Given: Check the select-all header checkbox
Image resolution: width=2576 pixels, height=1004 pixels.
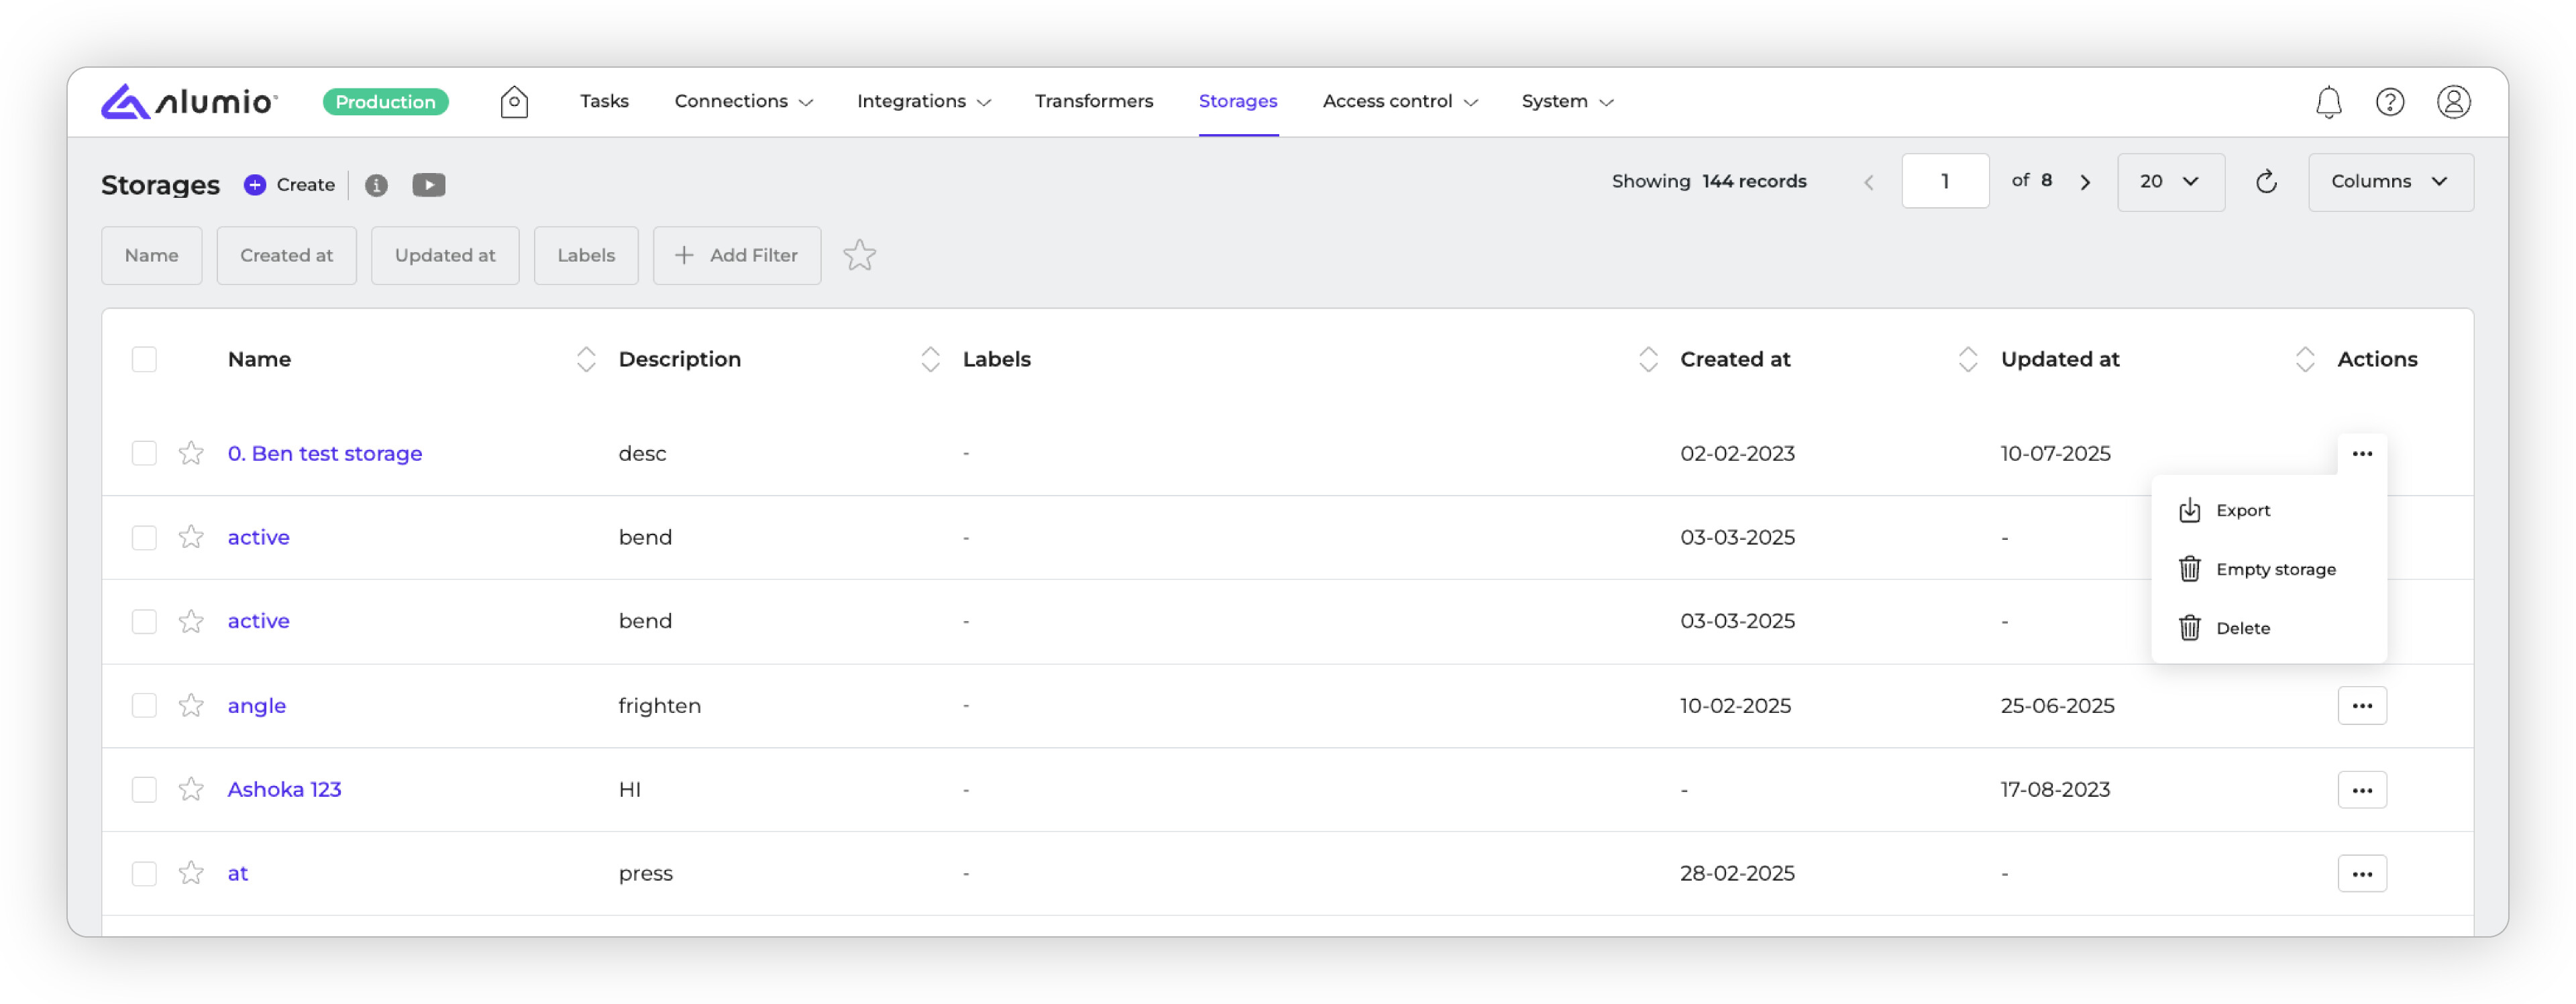Looking at the screenshot, I should pos(144,359).
